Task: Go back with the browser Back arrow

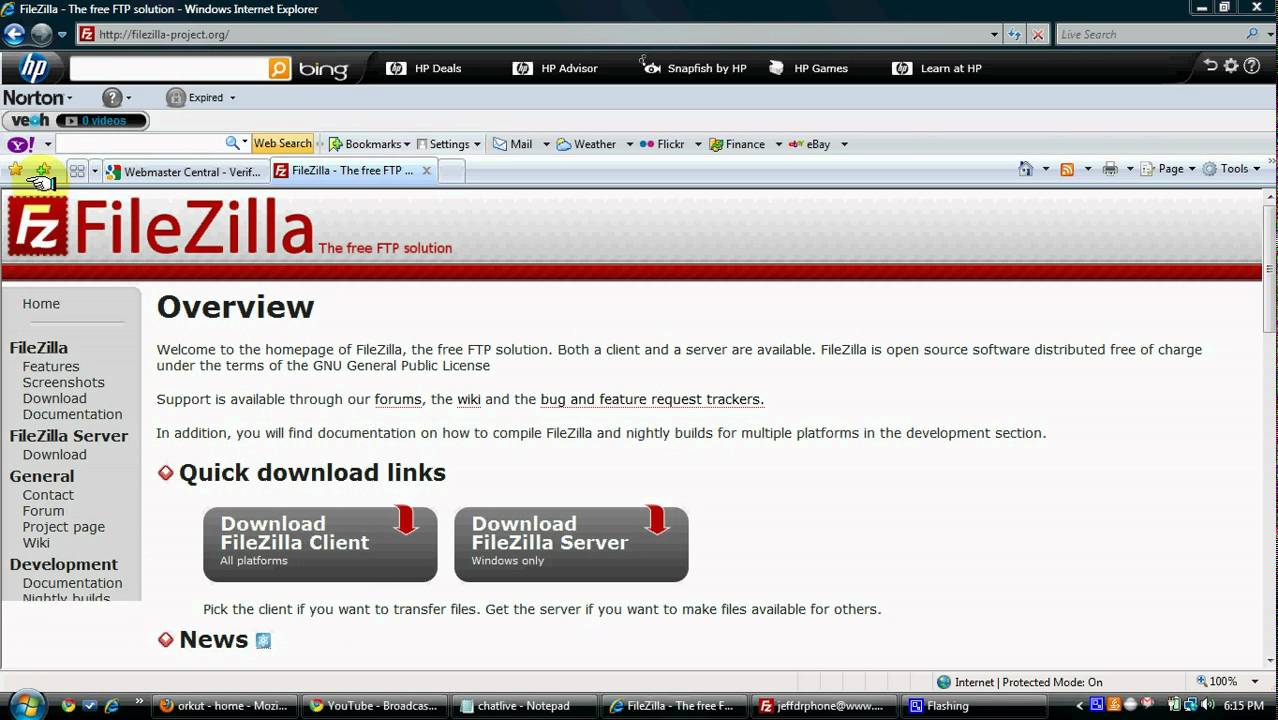Action: [14, 34]
